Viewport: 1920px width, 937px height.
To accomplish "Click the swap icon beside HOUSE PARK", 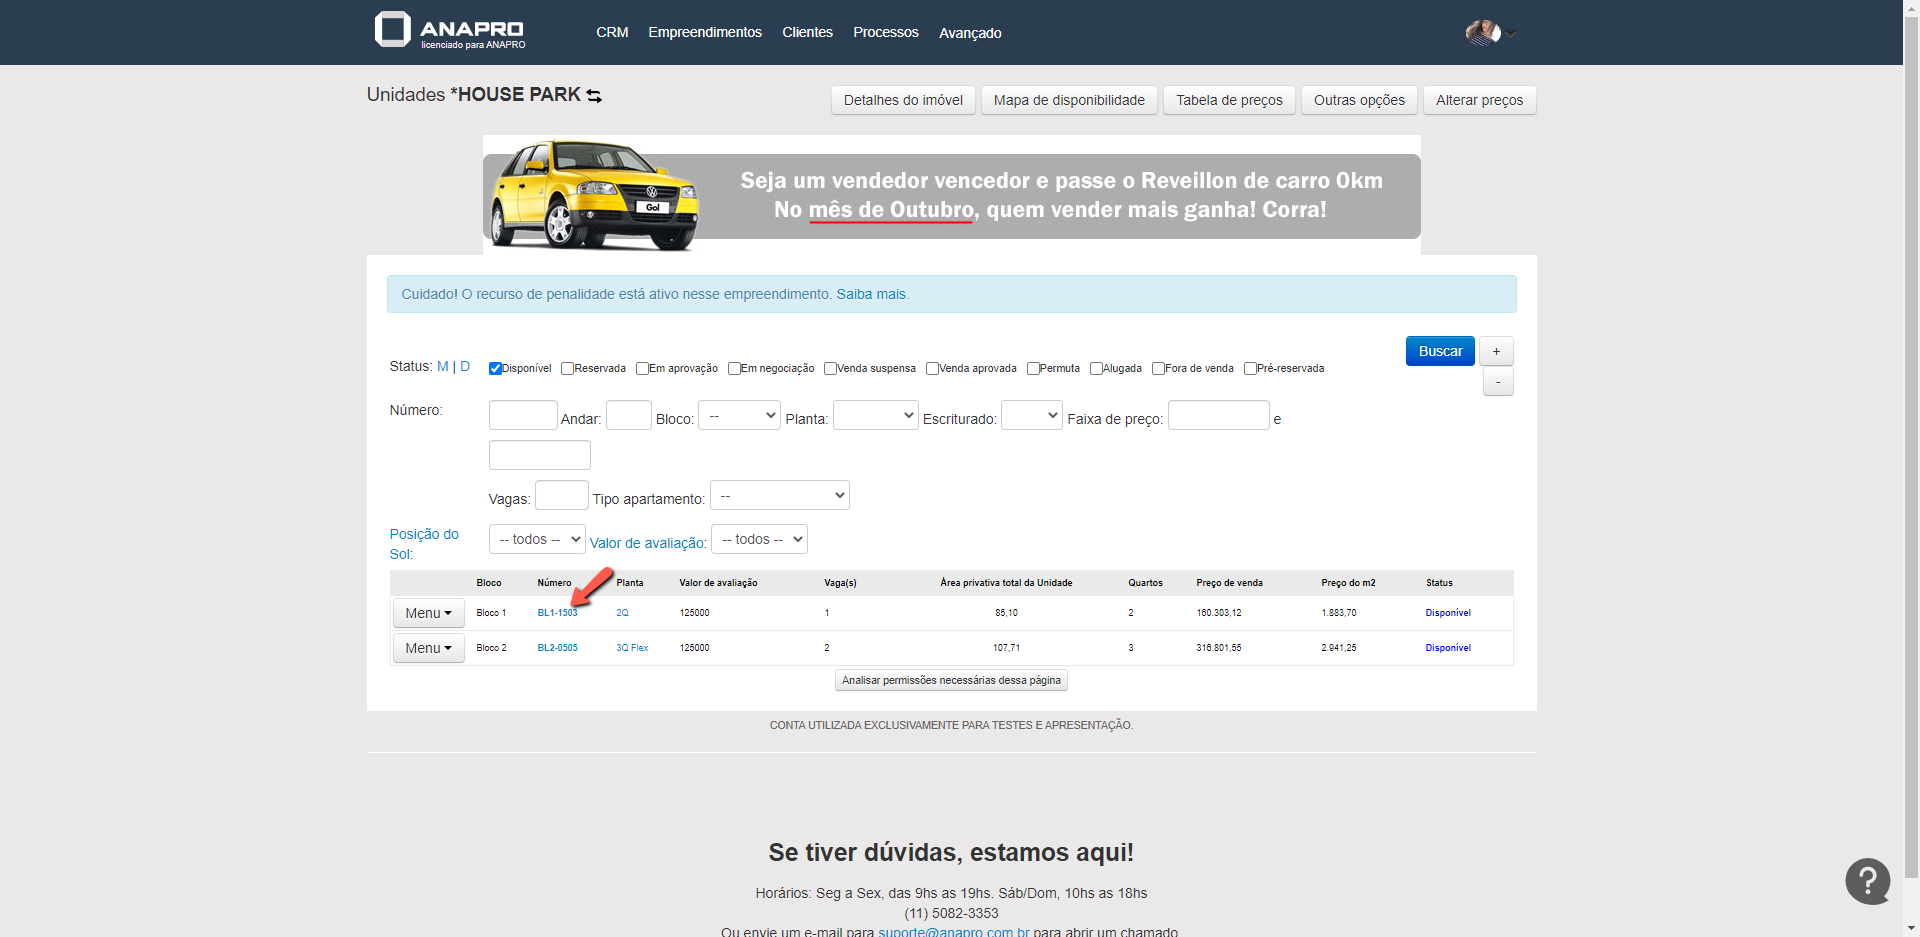I will pos(594,96).
